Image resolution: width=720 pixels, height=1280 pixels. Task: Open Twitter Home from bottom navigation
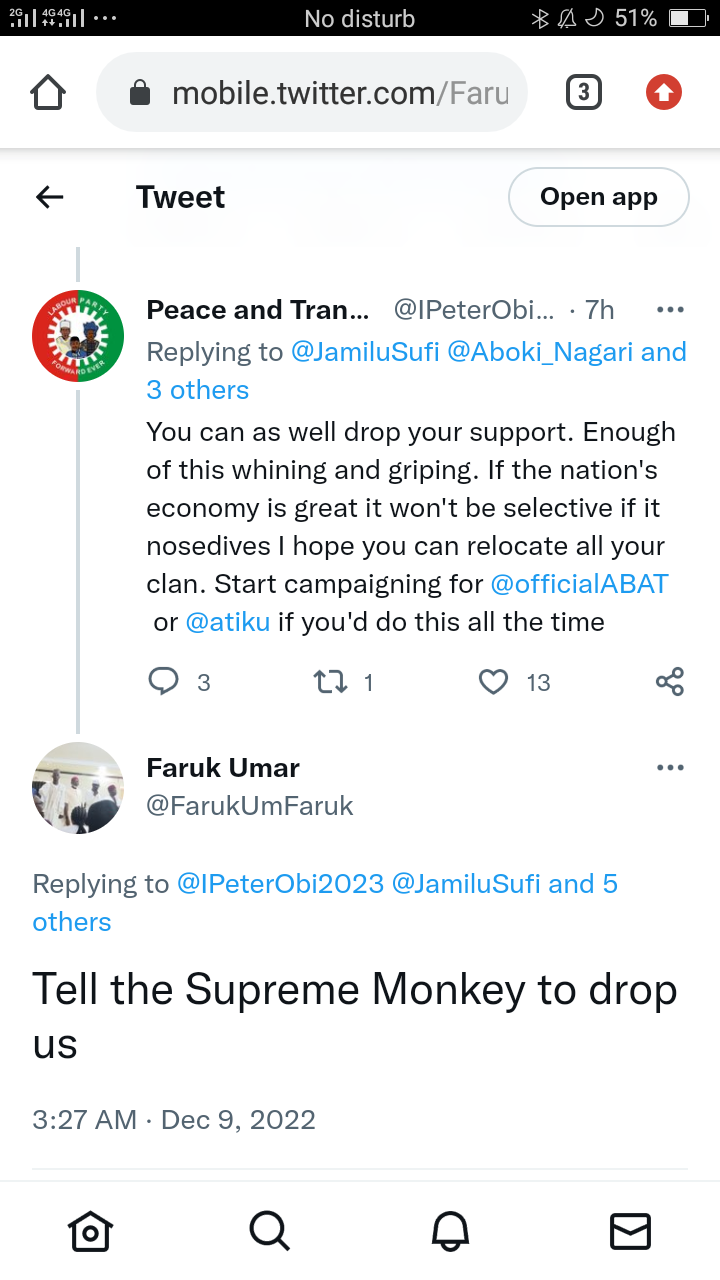tap(90, 1231)
